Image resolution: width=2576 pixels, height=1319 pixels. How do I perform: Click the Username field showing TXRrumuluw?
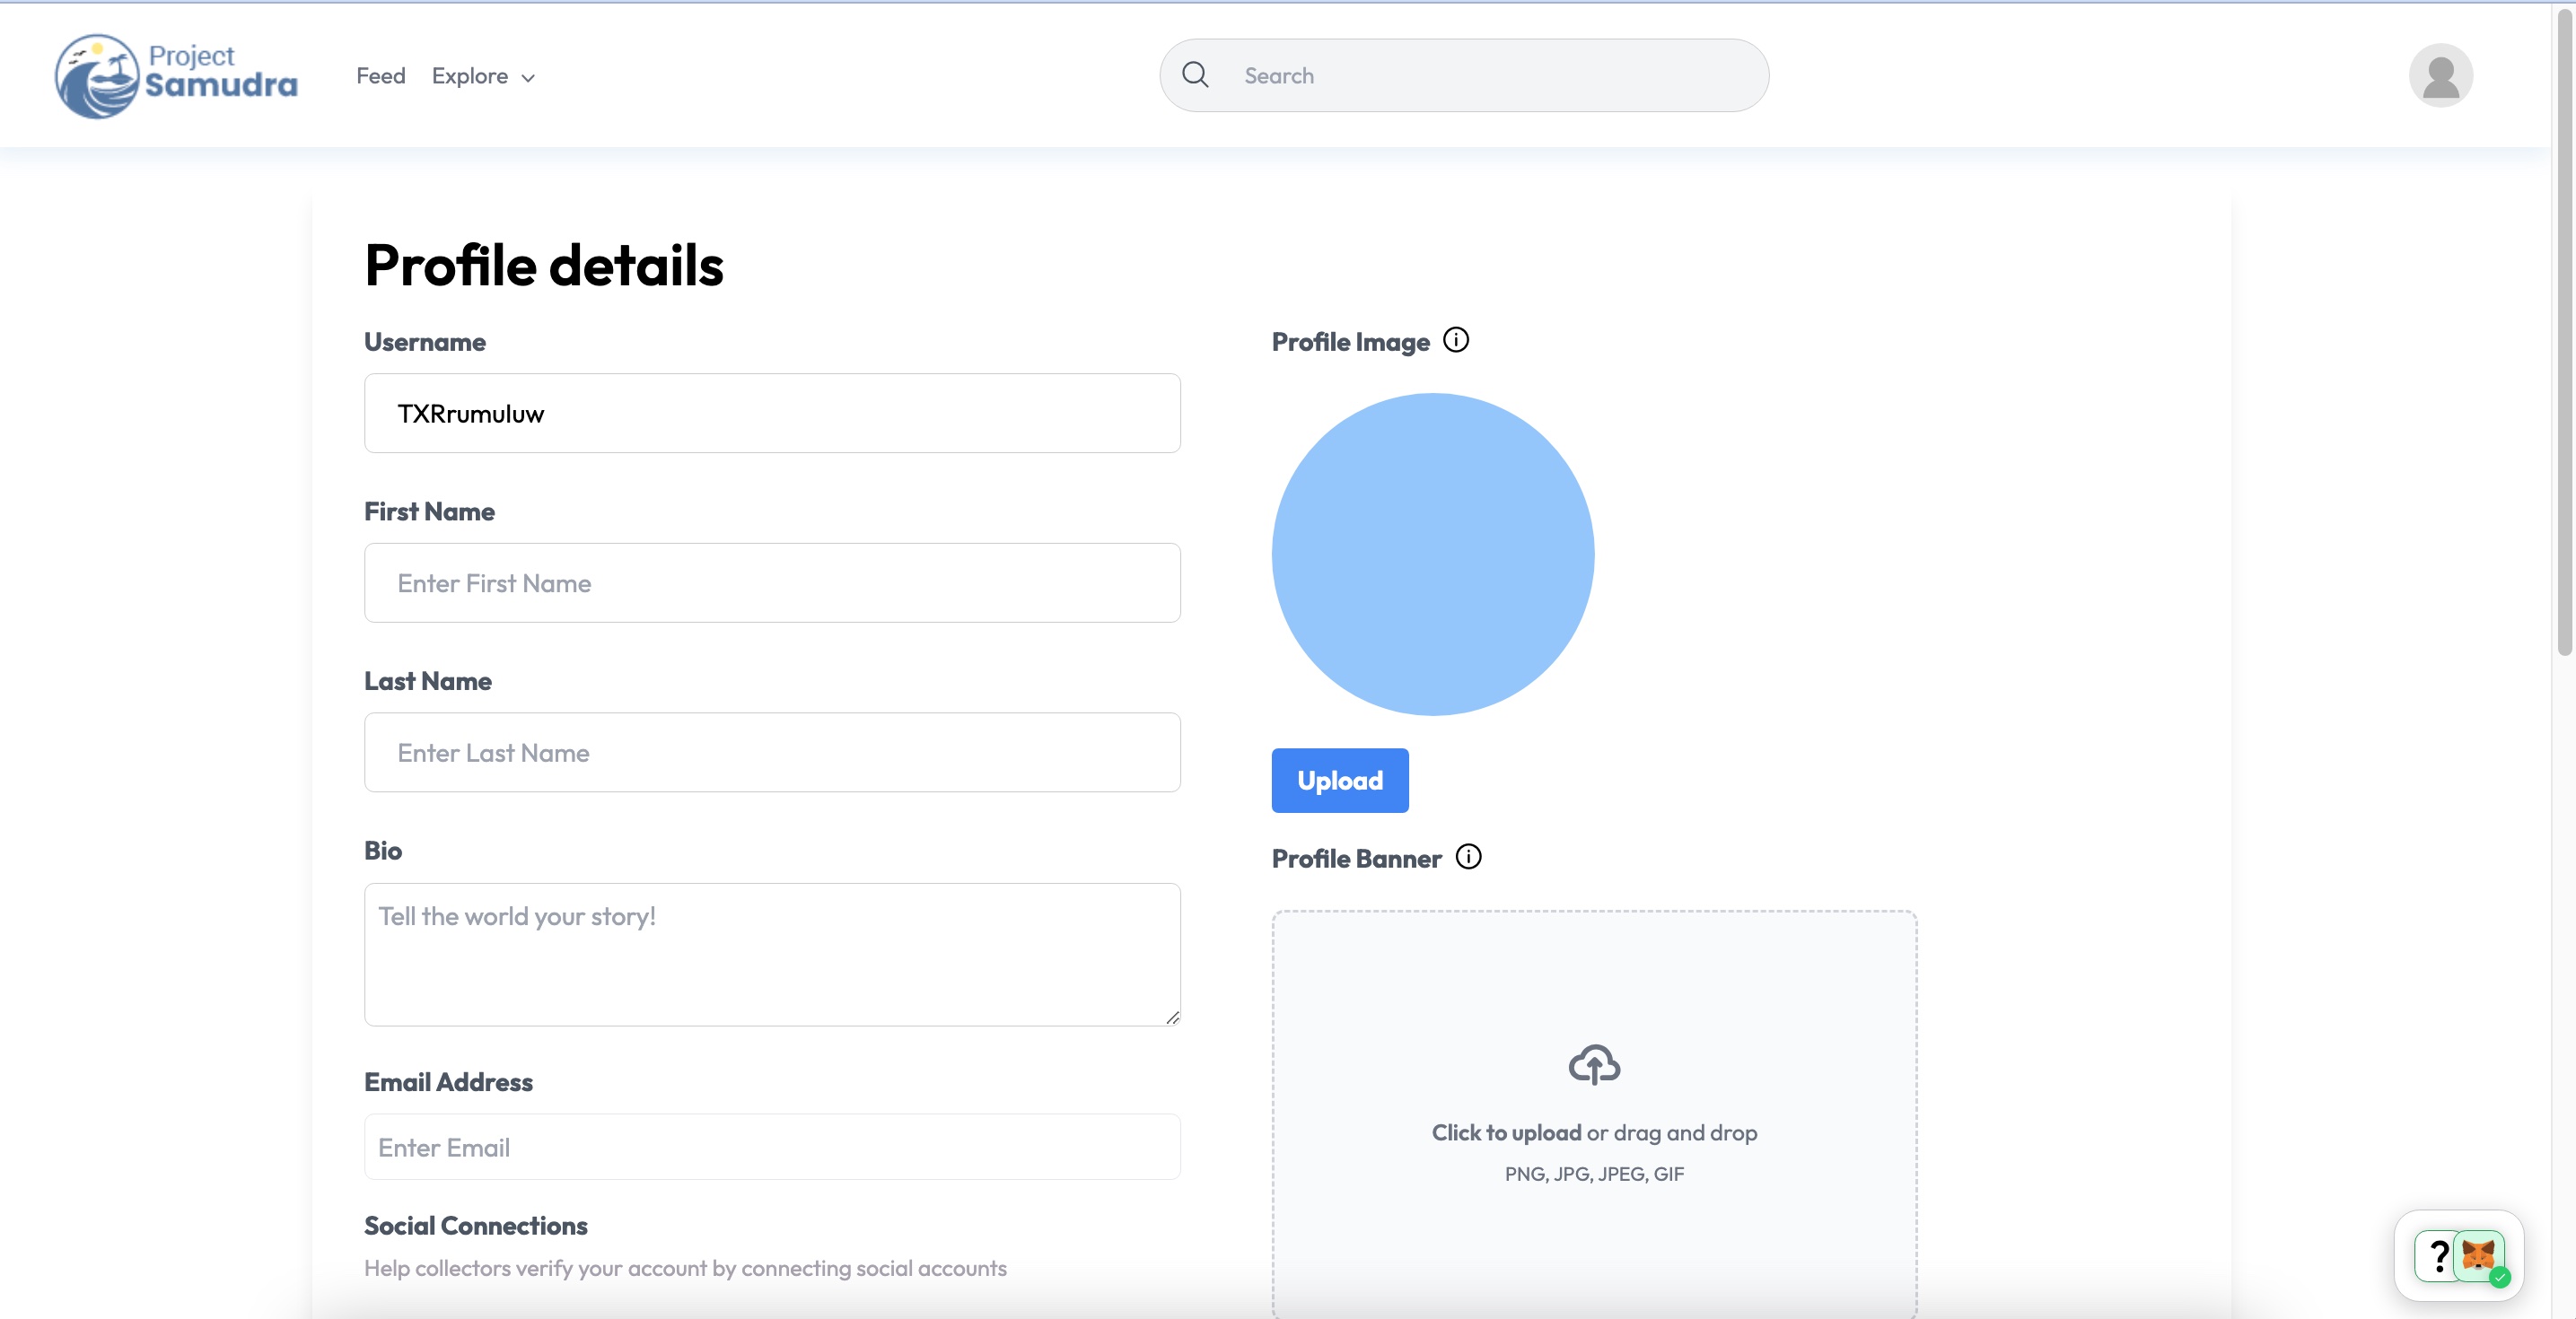[772, 413]
